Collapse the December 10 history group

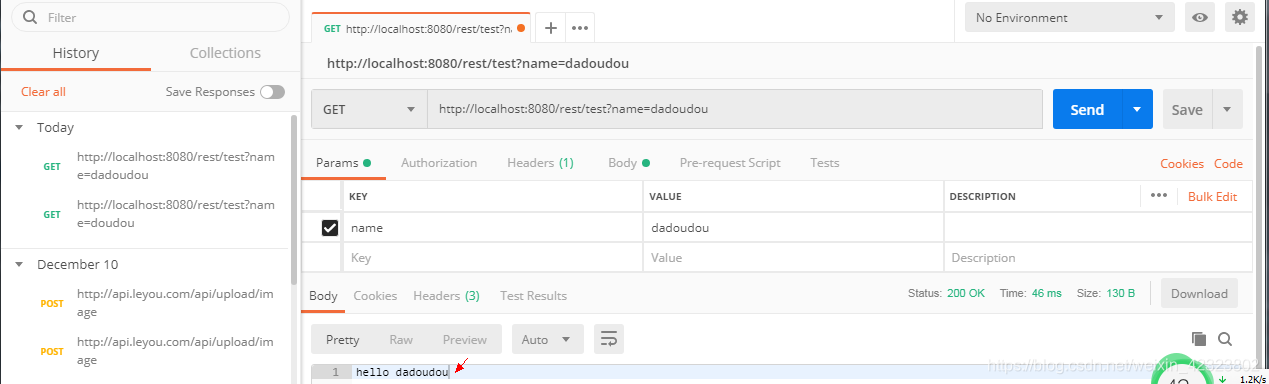(x=19, y=265)
